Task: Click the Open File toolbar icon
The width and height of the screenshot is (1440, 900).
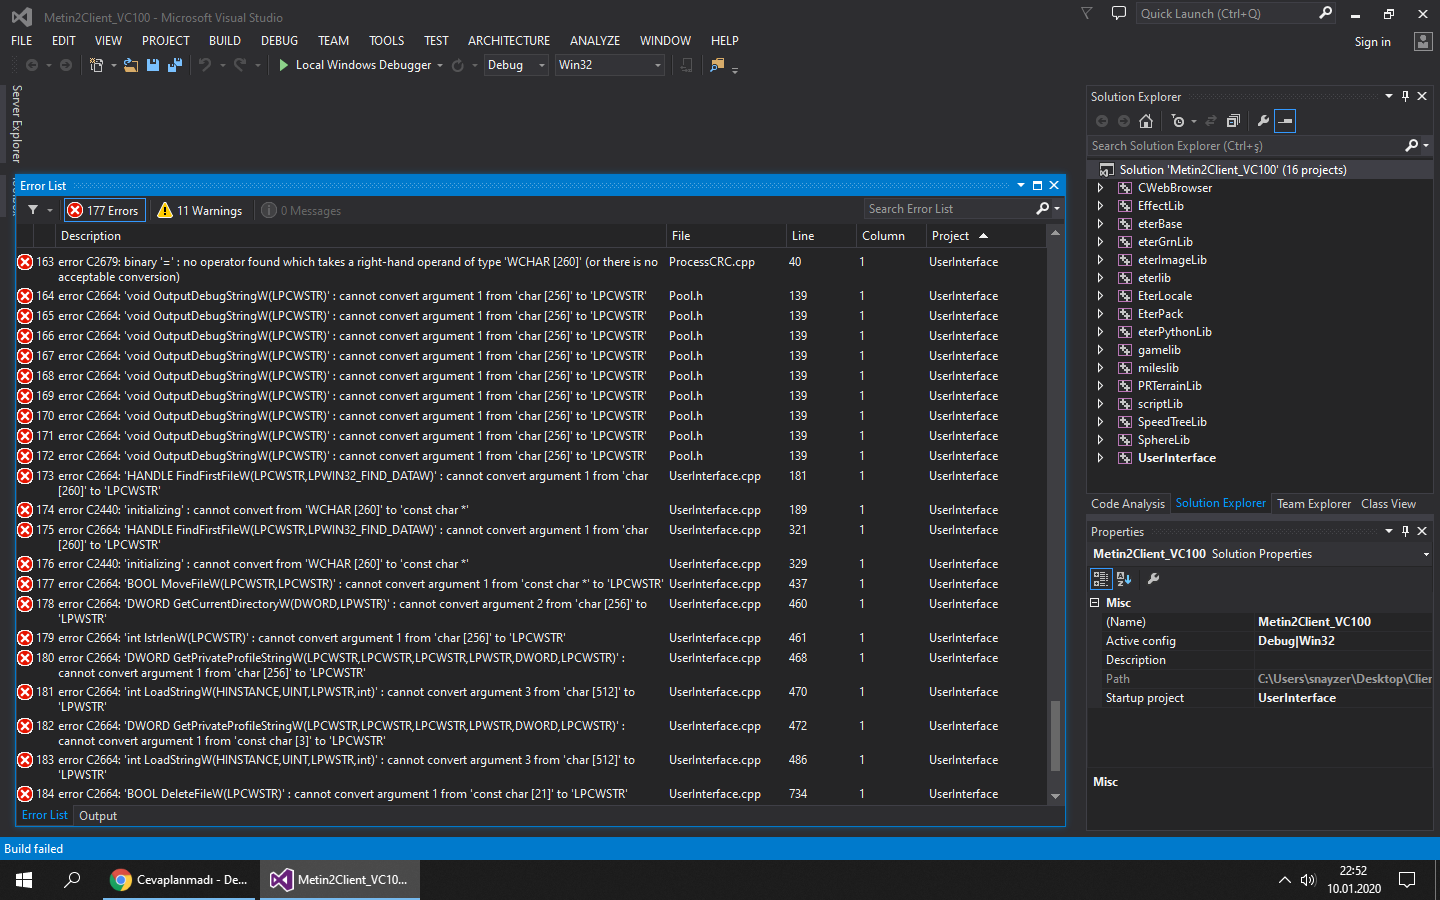Action: pos(131,65)
